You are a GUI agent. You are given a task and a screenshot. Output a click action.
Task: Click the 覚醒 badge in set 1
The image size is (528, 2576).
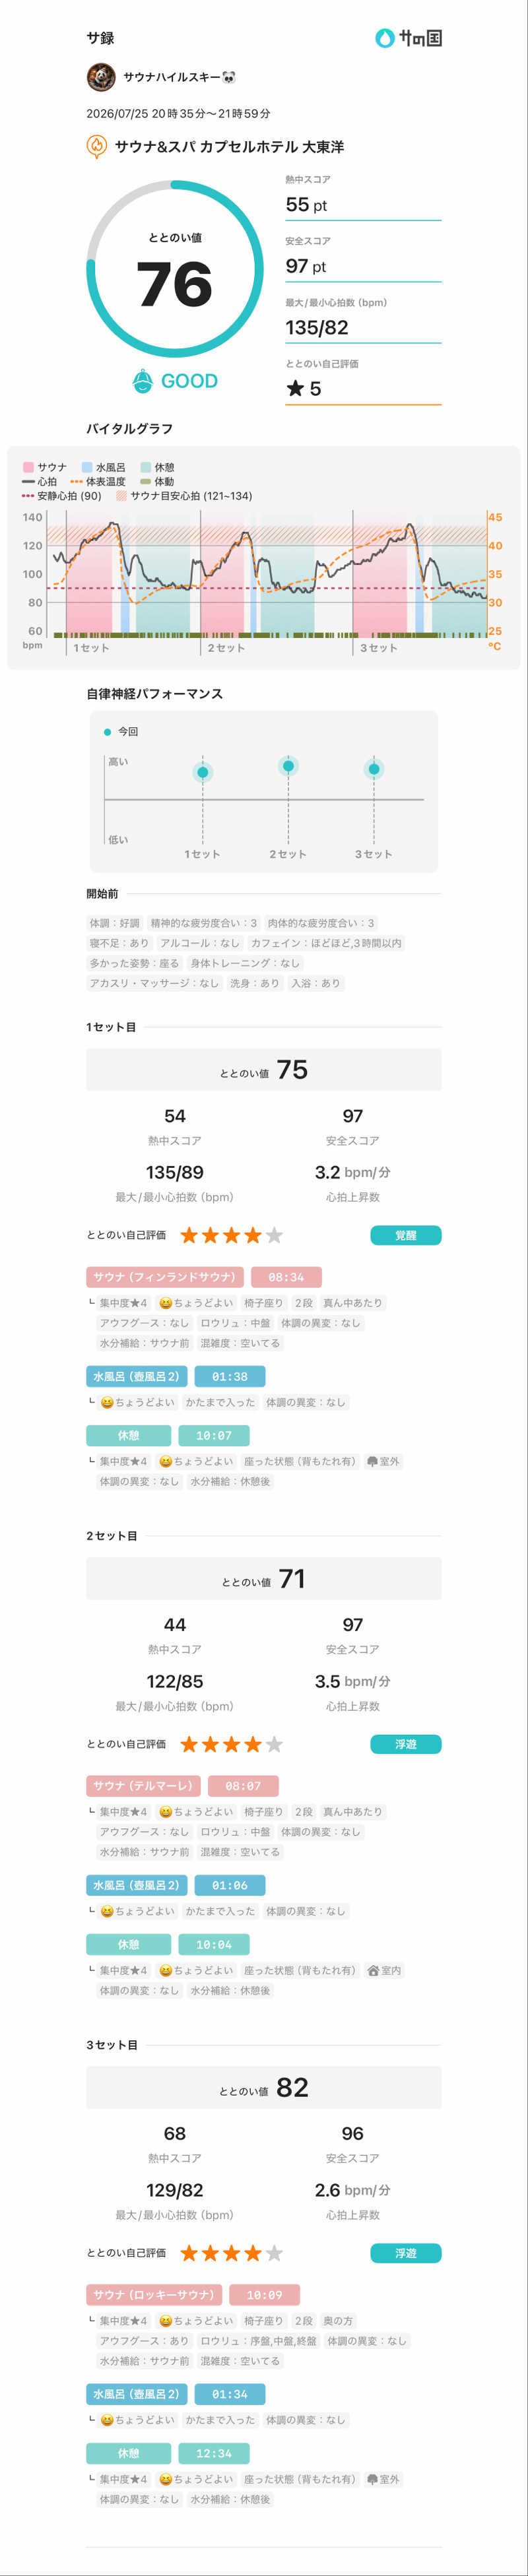pos(406,1235)
